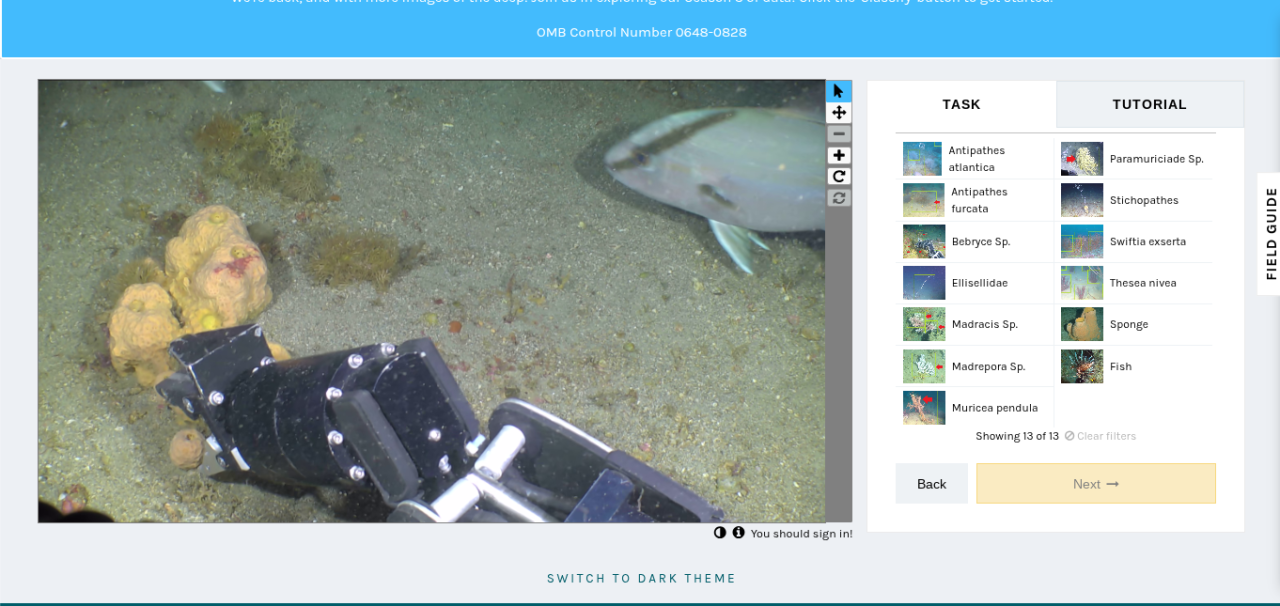Select Madracis Sp. option
1280x606 pixels.
pyautogui.click(x=976, y=324)
